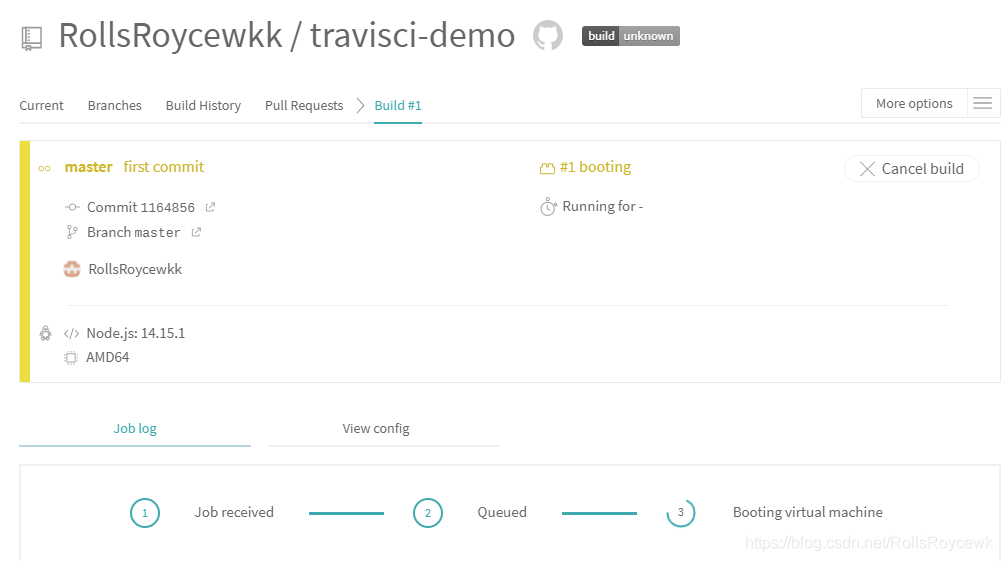This screenshot has height=561, width=1002.
Task: Open the GitHub repository octocat icon
Action: [548, 35]
